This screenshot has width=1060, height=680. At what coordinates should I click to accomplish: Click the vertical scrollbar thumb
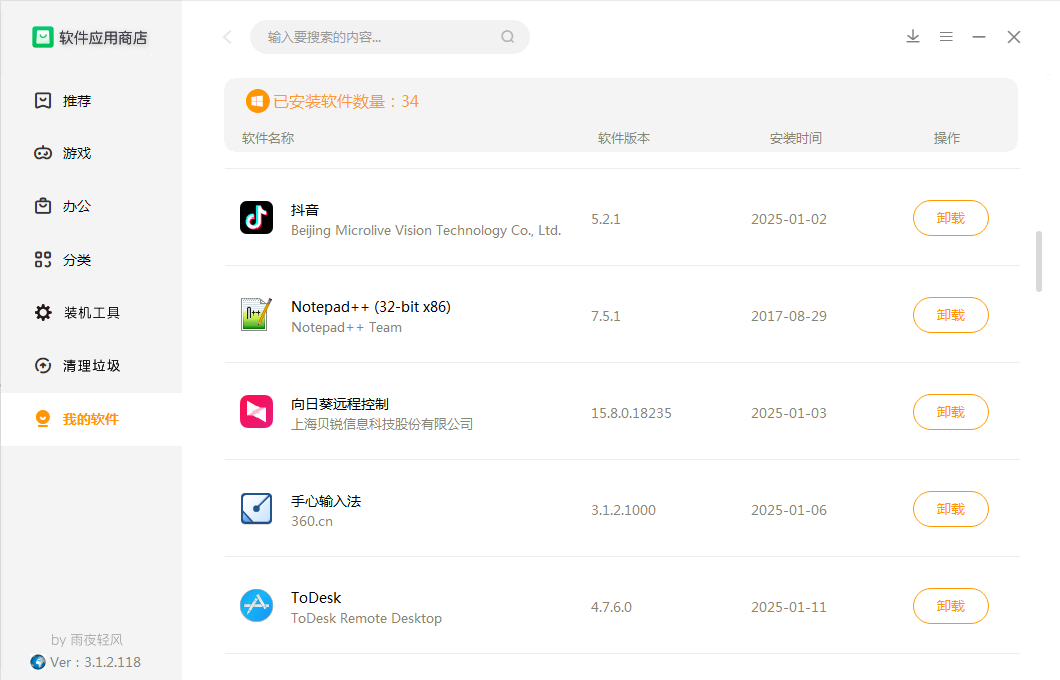coord(1038,261)
